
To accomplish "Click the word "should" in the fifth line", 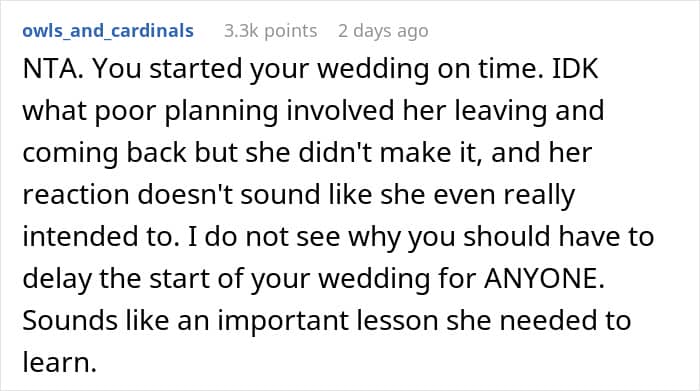I will coord(507,237).
